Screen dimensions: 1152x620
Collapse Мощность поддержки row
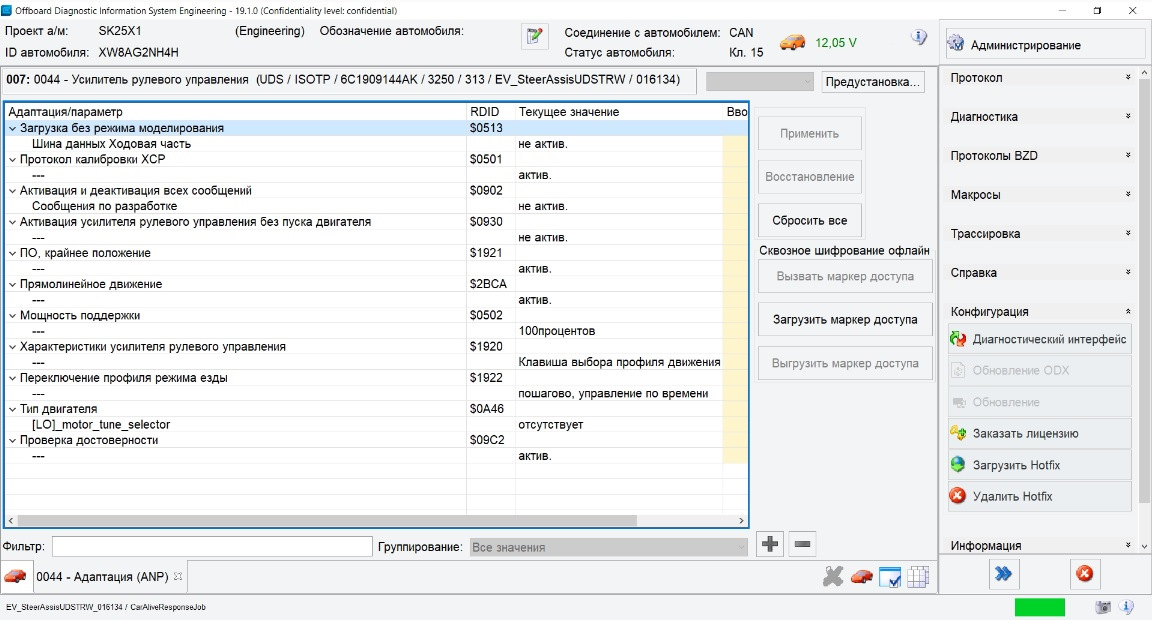[12, 315]
